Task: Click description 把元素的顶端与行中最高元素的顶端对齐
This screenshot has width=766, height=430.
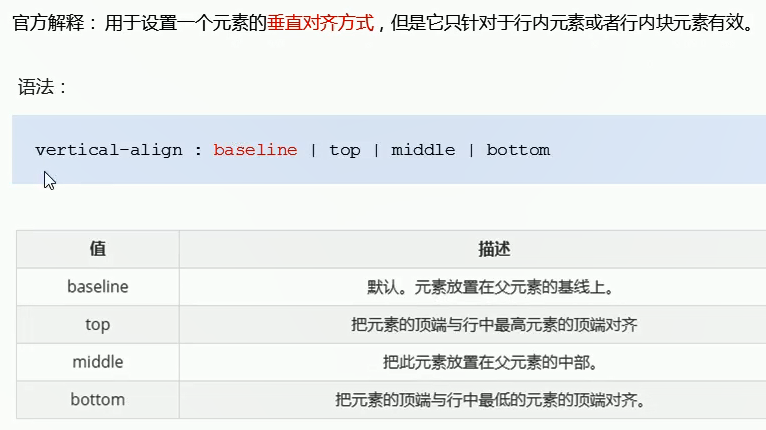Action: click(x=494, y=324)
